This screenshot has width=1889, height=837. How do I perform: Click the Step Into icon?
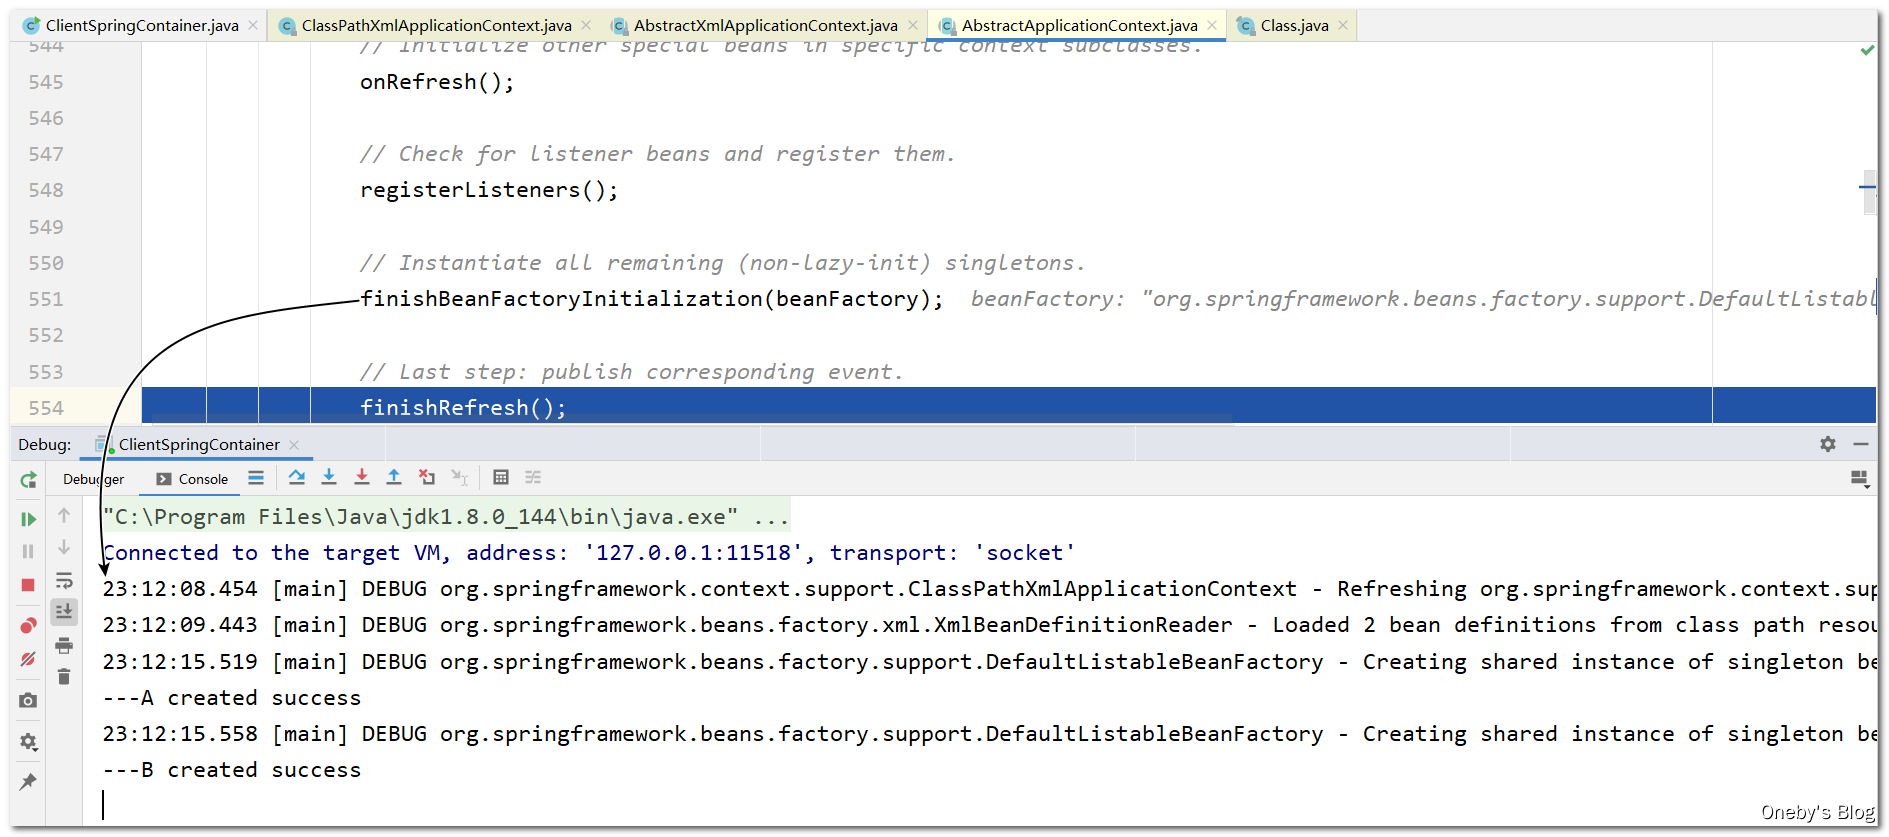click(x=329, y=478)
